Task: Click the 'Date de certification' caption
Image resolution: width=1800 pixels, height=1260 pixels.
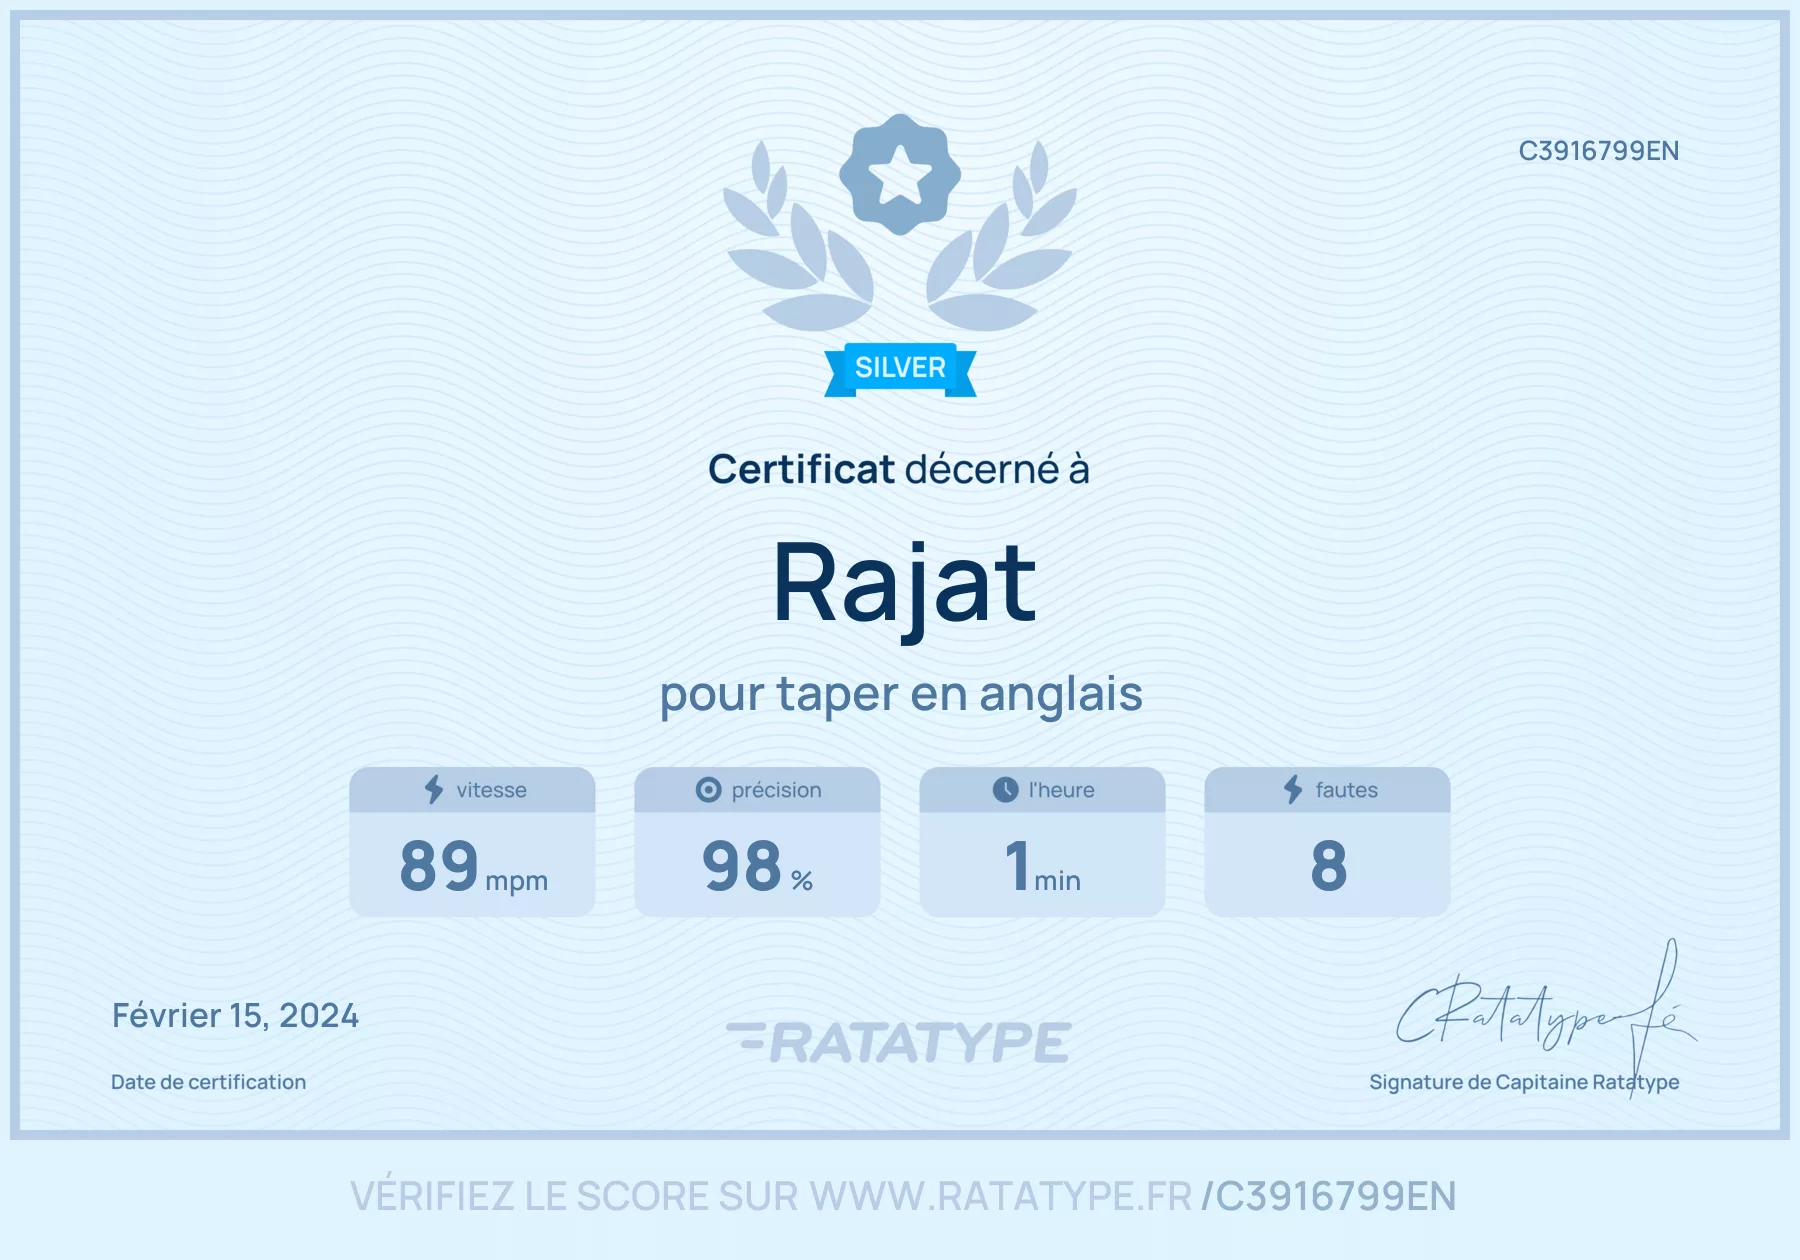Action: tap(208, 1082)
